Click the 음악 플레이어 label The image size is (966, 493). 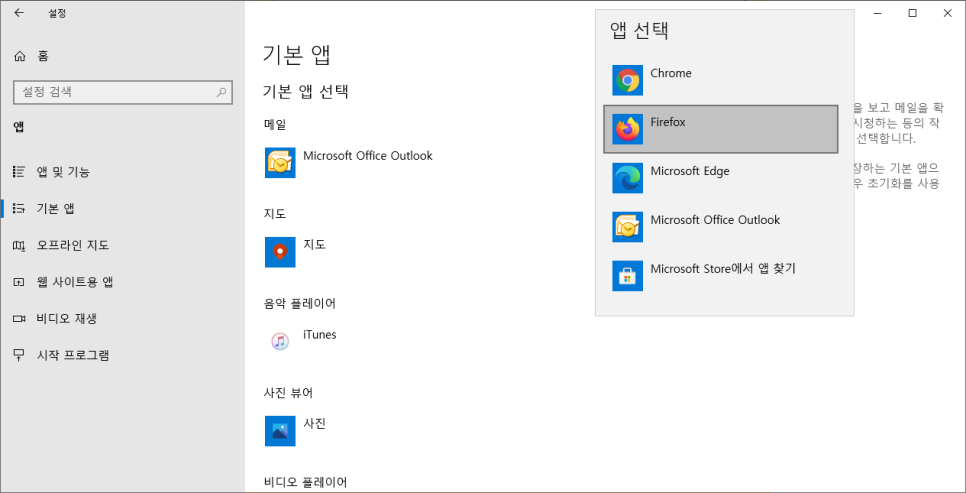coord(299,303)
